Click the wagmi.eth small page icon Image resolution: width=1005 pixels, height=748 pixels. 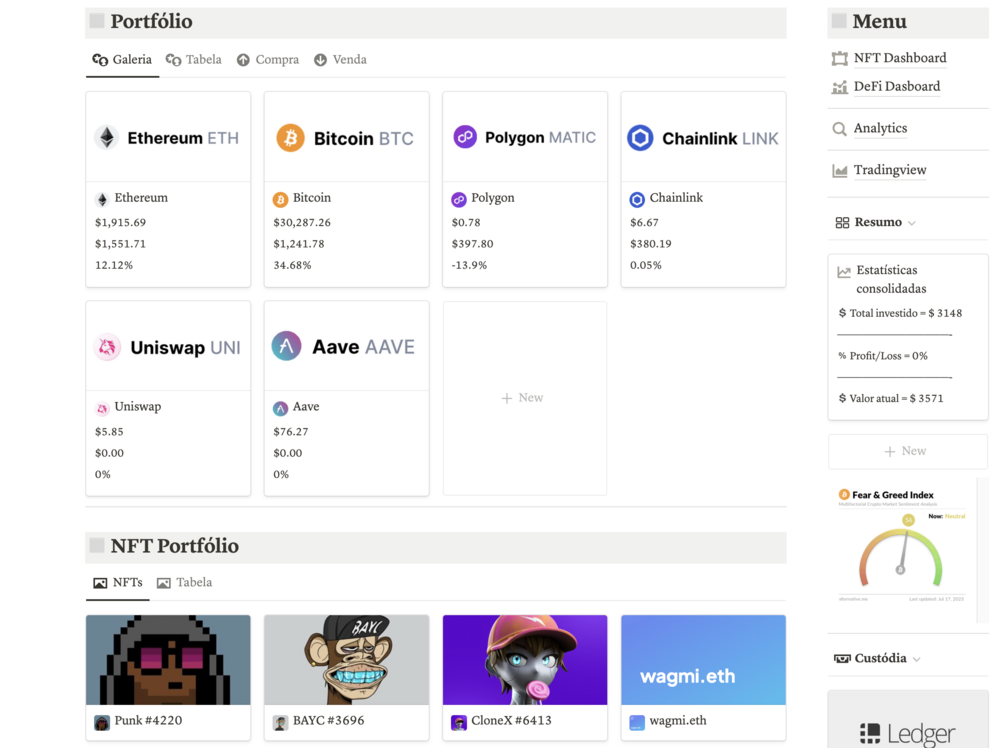tap(637, 722)
